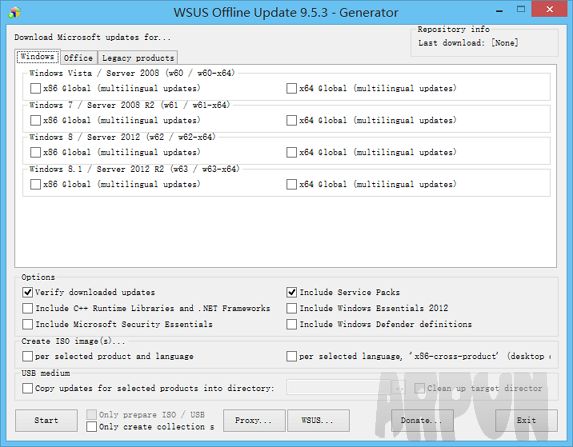Click the 'Download Microsoft updates for...' label
573x447 pixels.
point(92,37)
